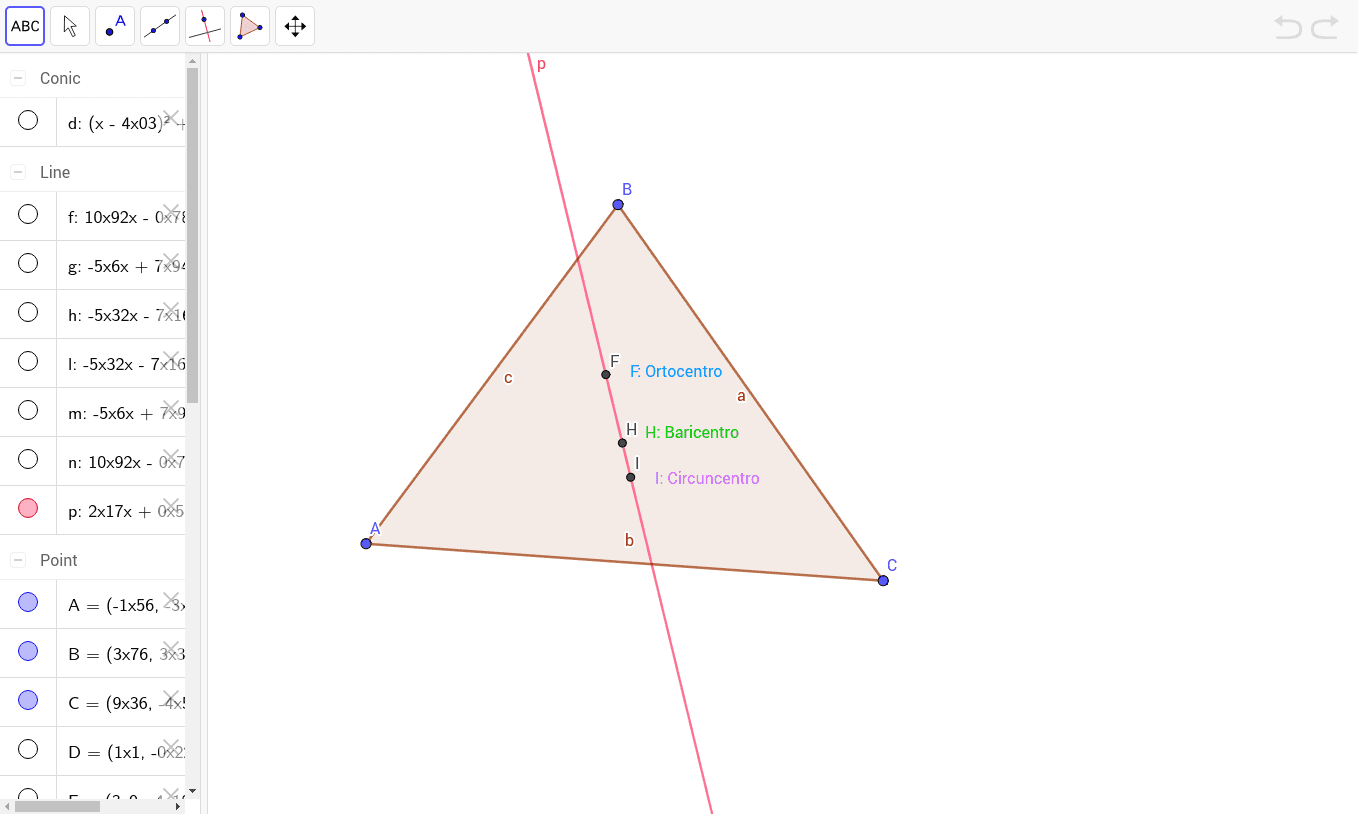The image size is (1359, 816).
Task: Delete line f with its X icon
Action: [171, 212]
